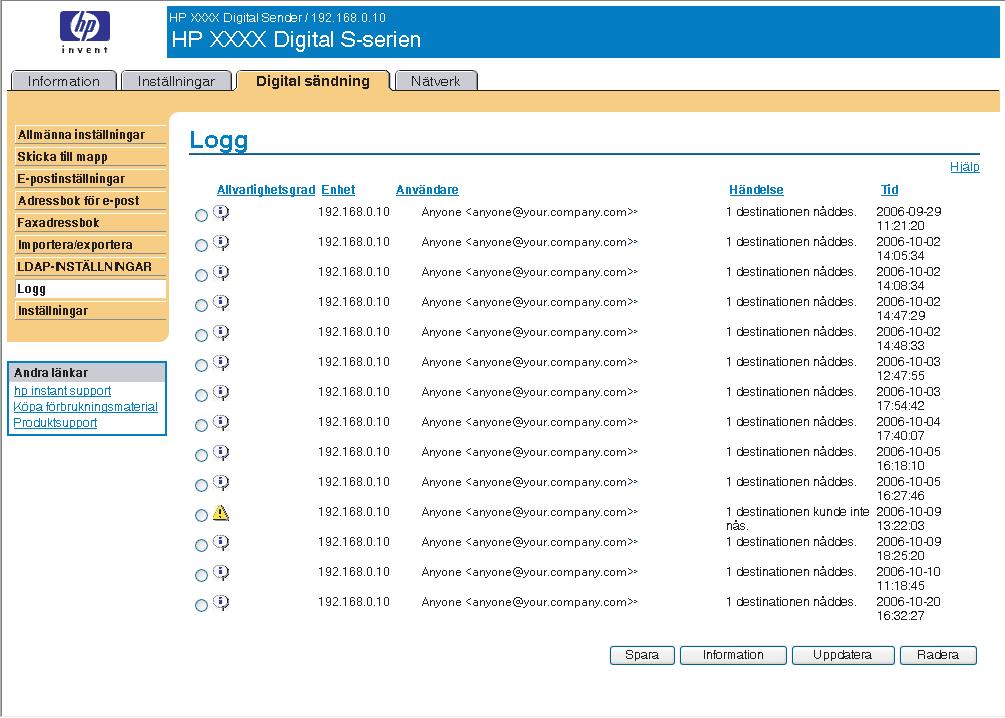Viewport: 1005px width, 718px height.
Task: Sort log by Allvarlighetsgrad column
Action: pos(266,190)
